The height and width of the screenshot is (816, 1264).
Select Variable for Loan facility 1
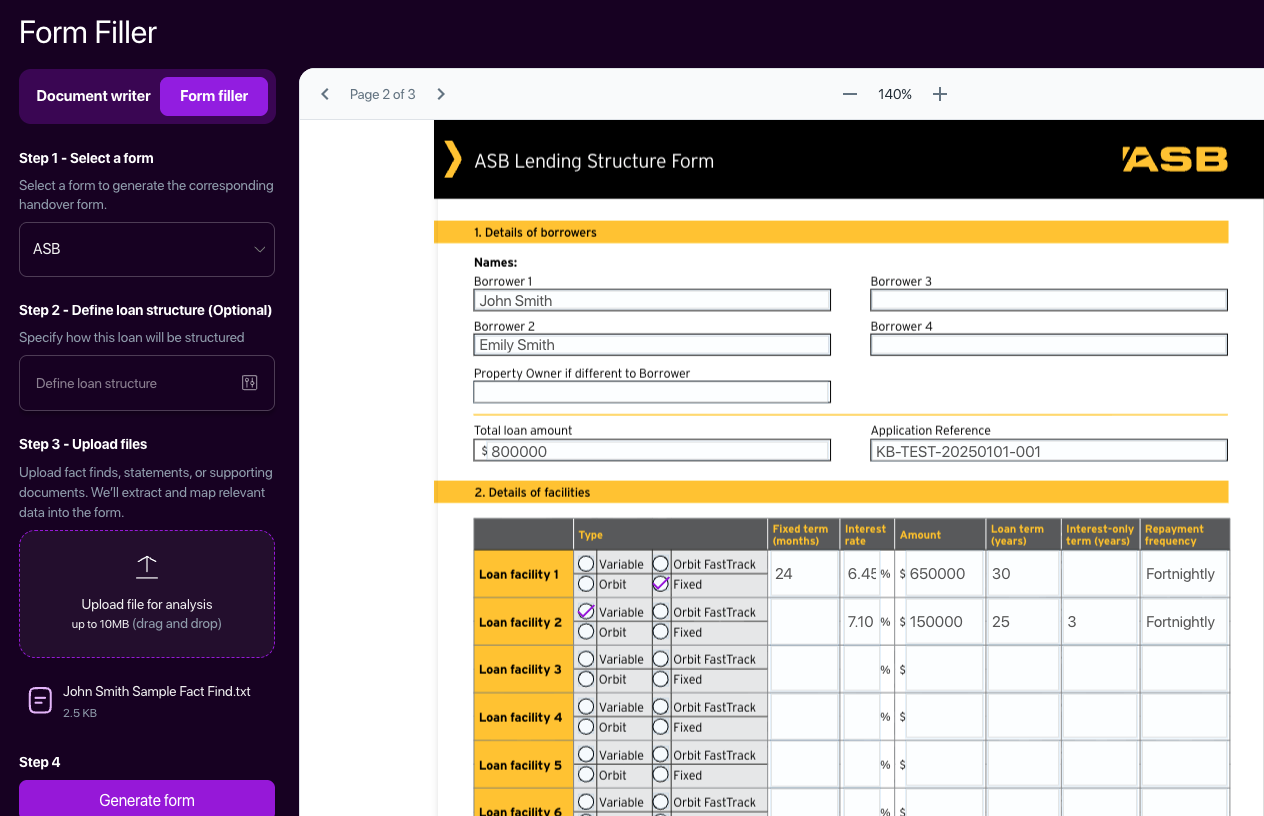587,564
